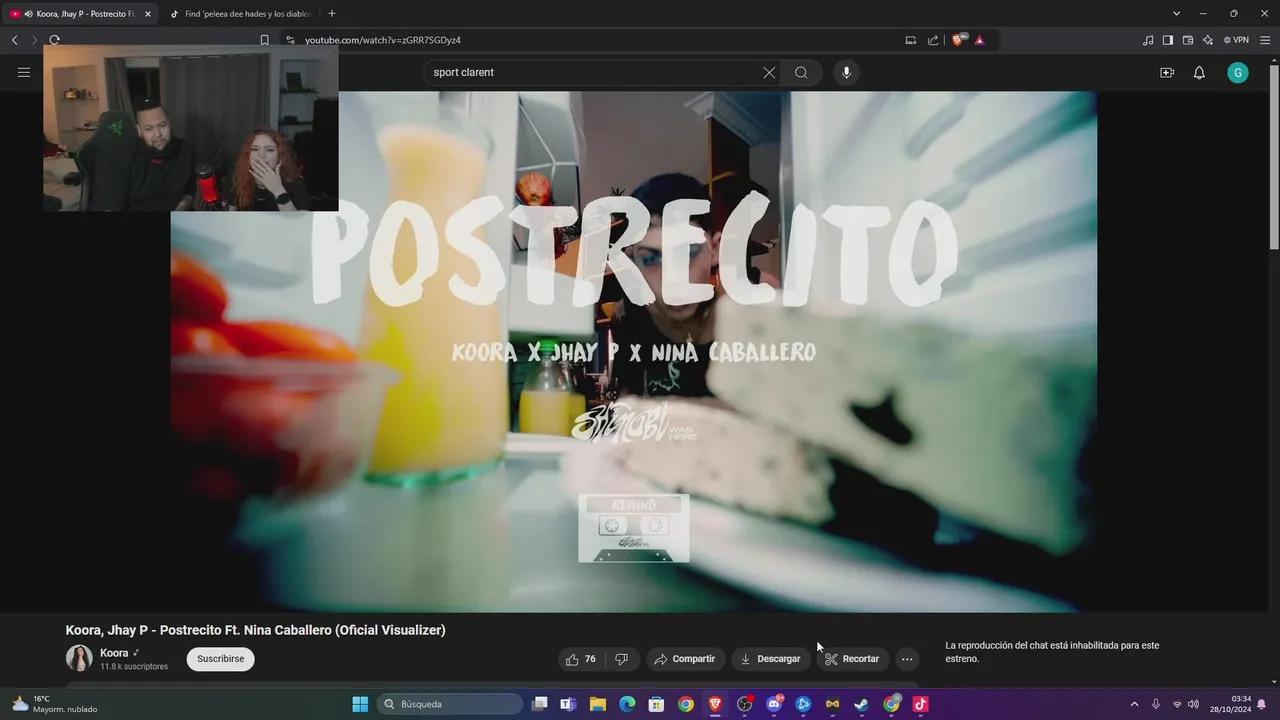Toggle the Brave VPN button

(1236, 40)
